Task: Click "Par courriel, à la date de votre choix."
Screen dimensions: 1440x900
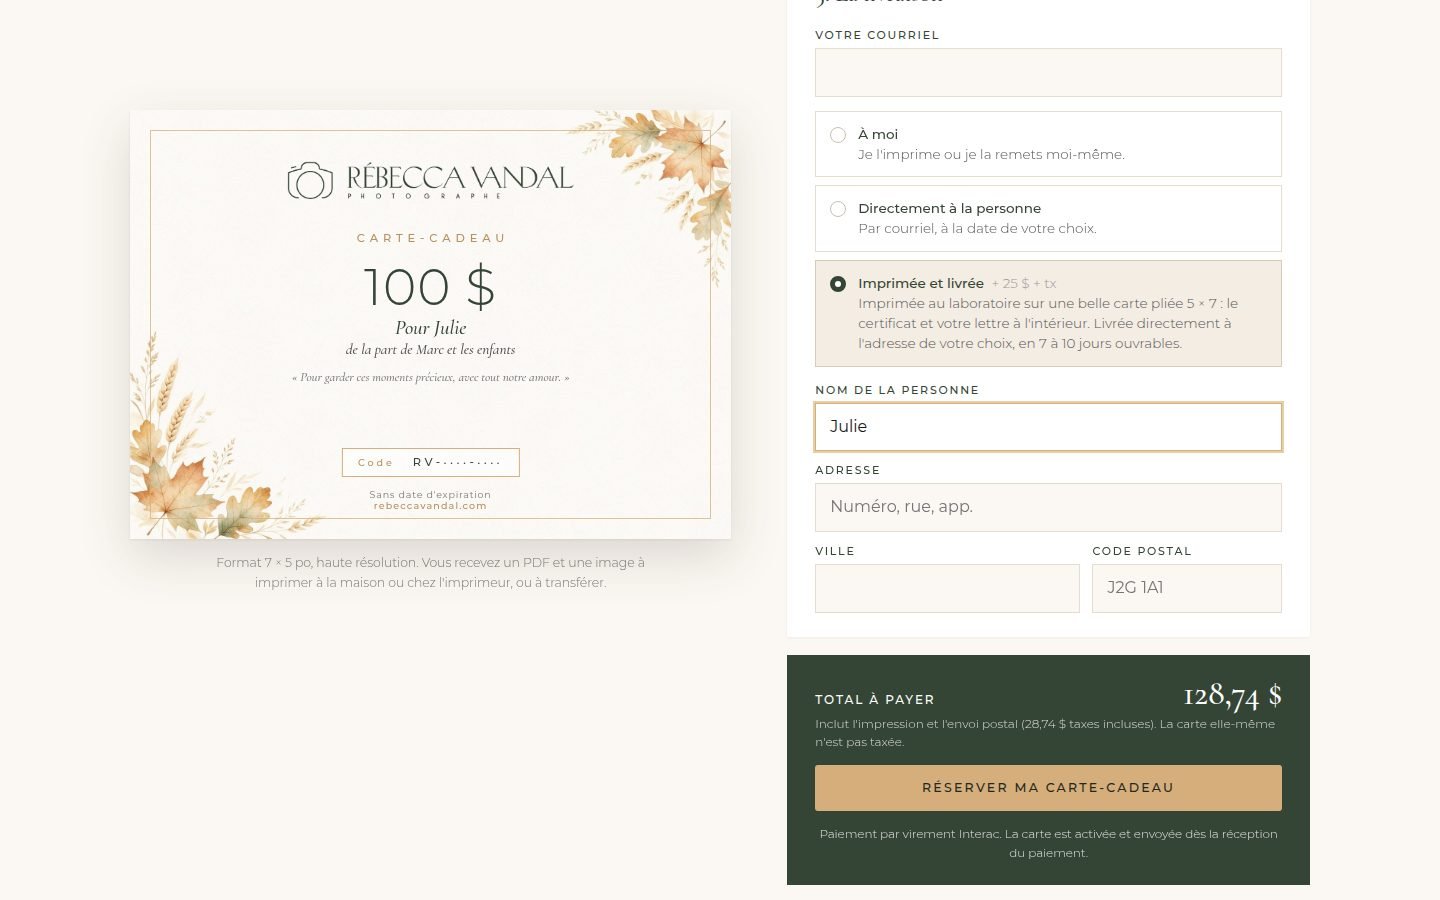Action: pyautogui.click(x=977, y=229)
